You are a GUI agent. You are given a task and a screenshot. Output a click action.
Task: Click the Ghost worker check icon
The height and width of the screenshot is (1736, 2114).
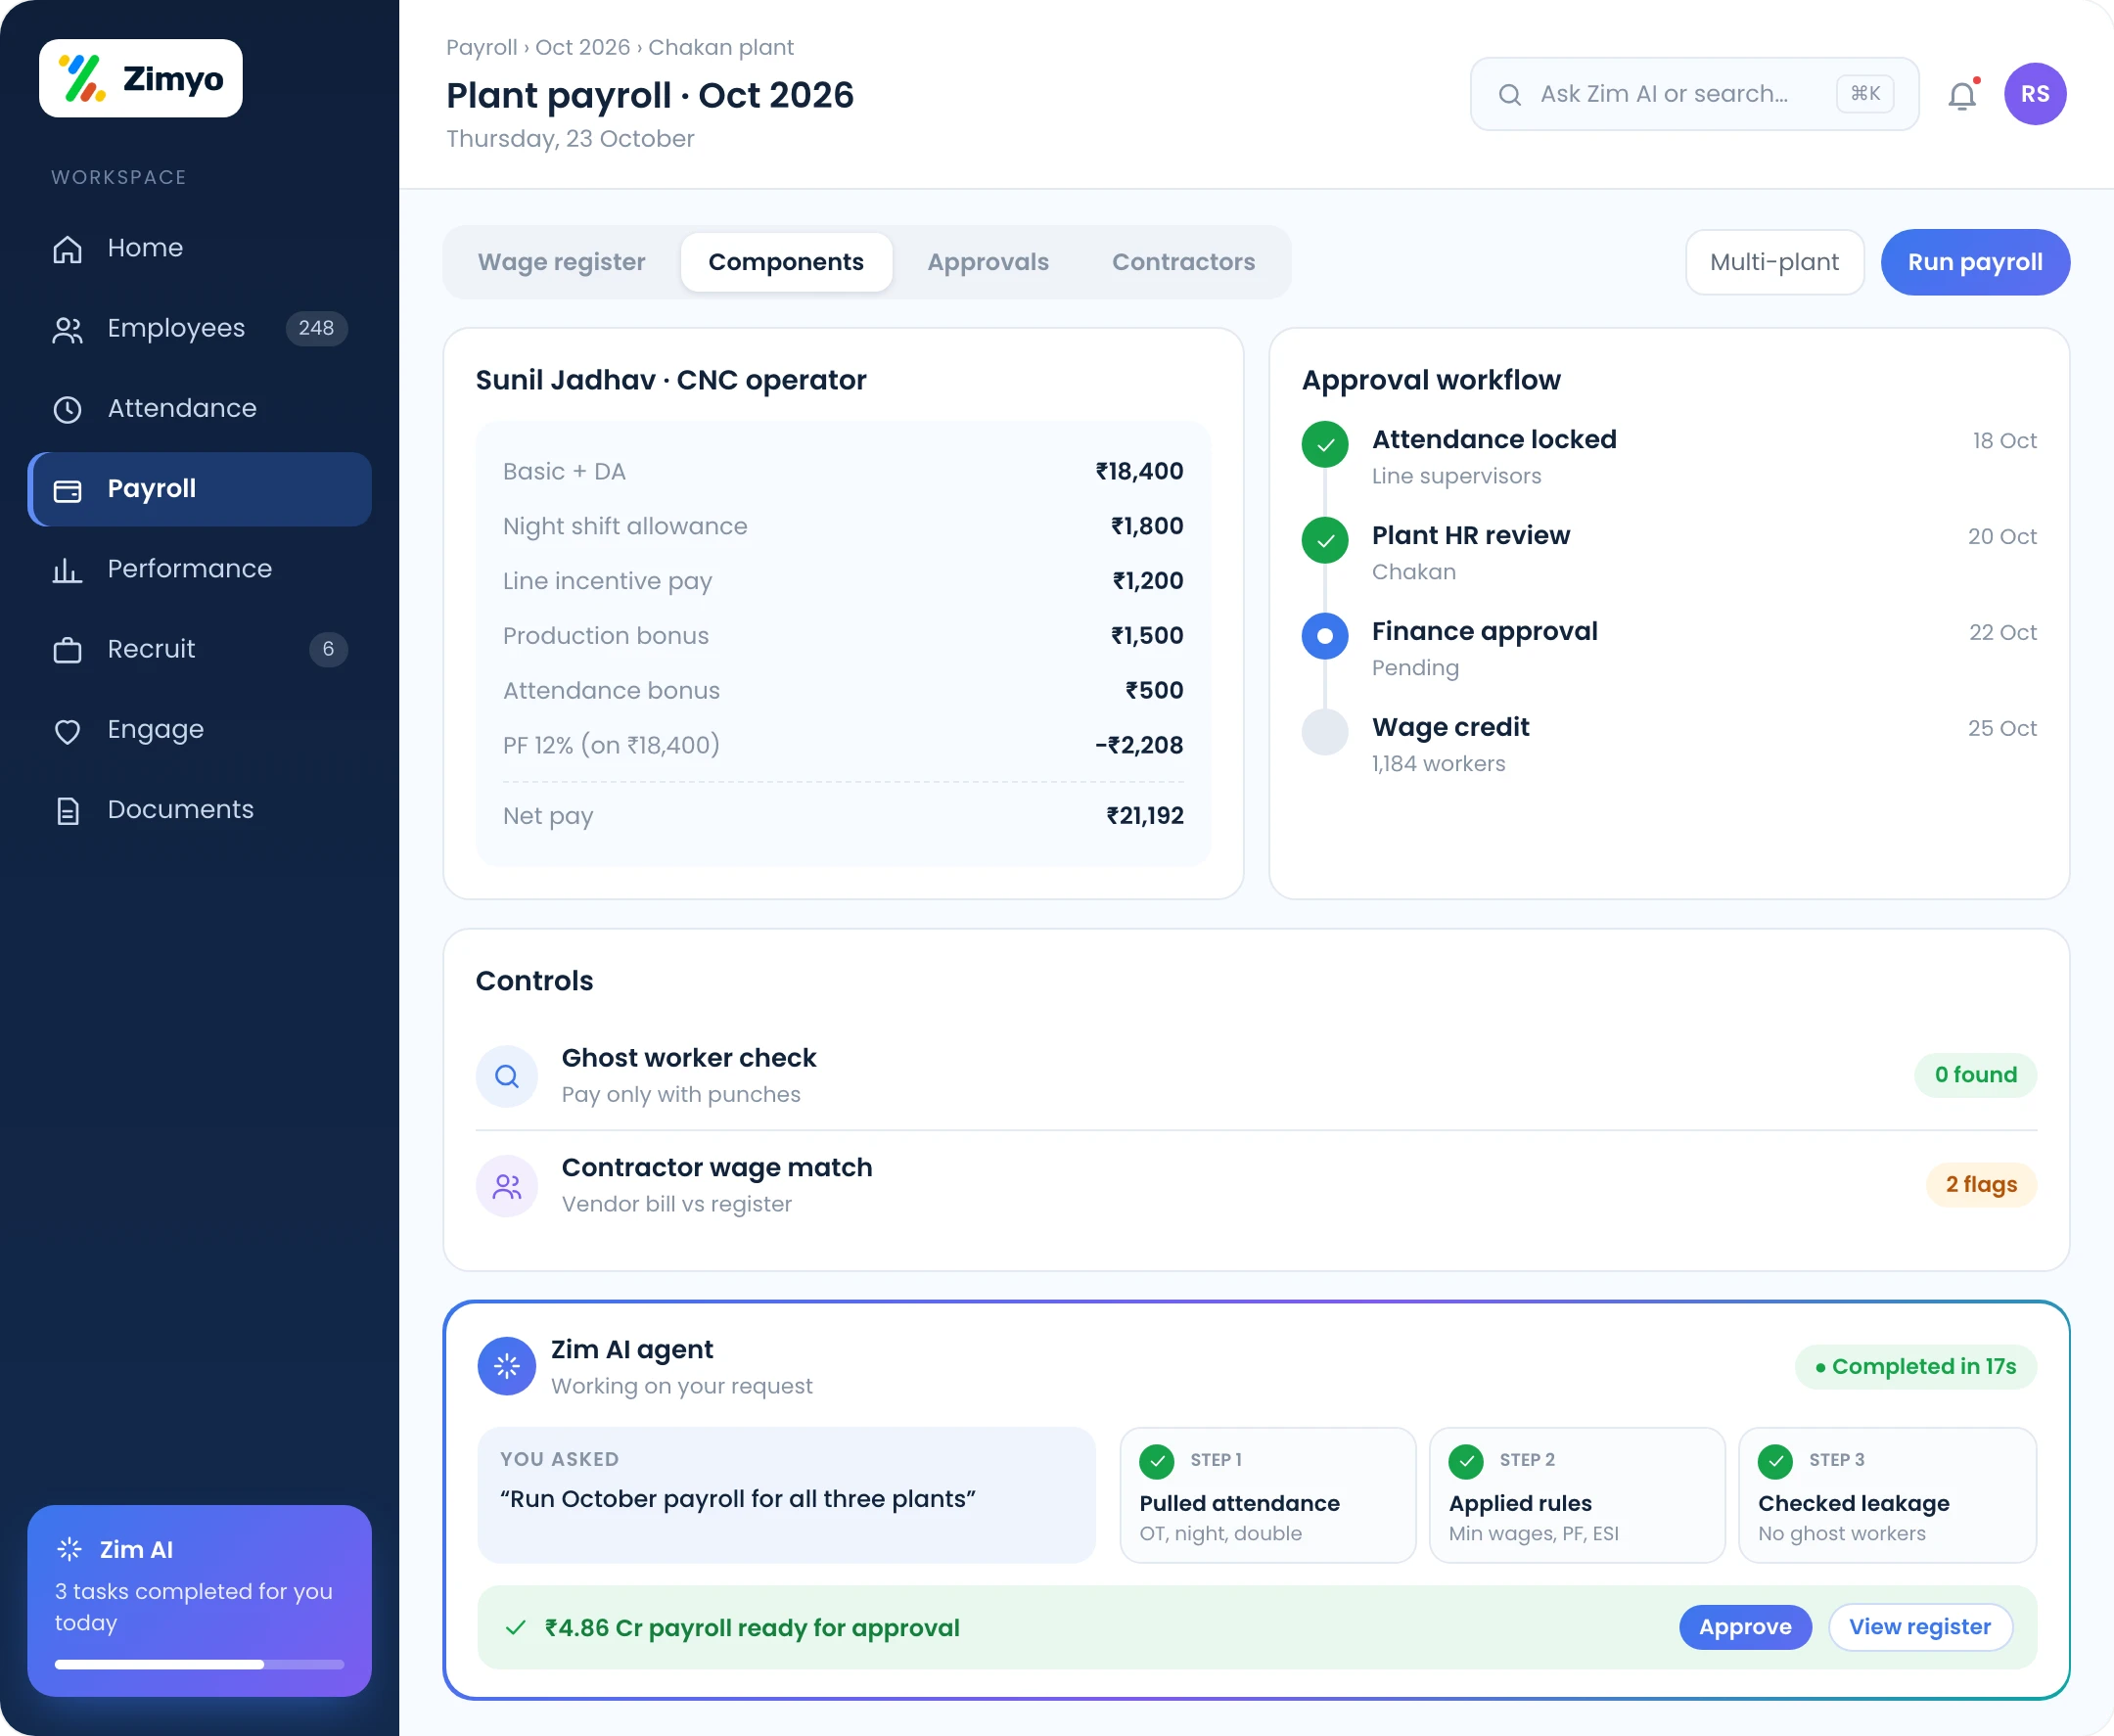click(x=507, y=1076)
